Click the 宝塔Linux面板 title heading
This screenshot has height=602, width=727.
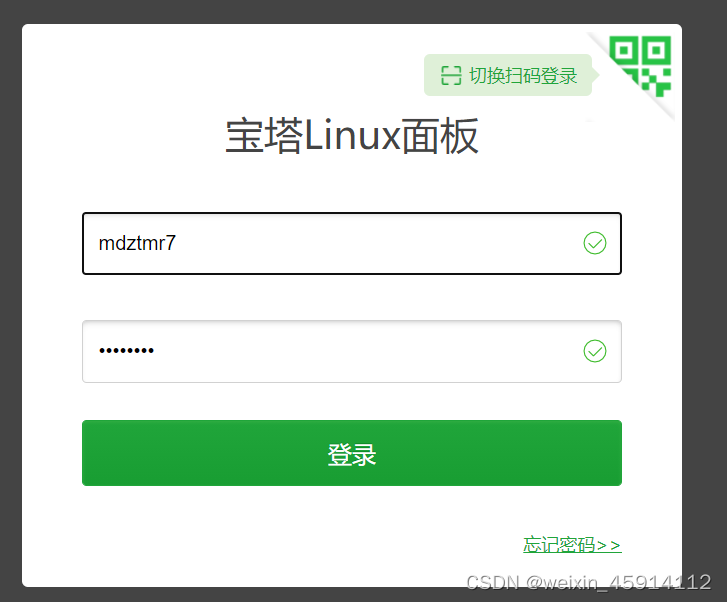pyautogui.click(x=352, y=136)
